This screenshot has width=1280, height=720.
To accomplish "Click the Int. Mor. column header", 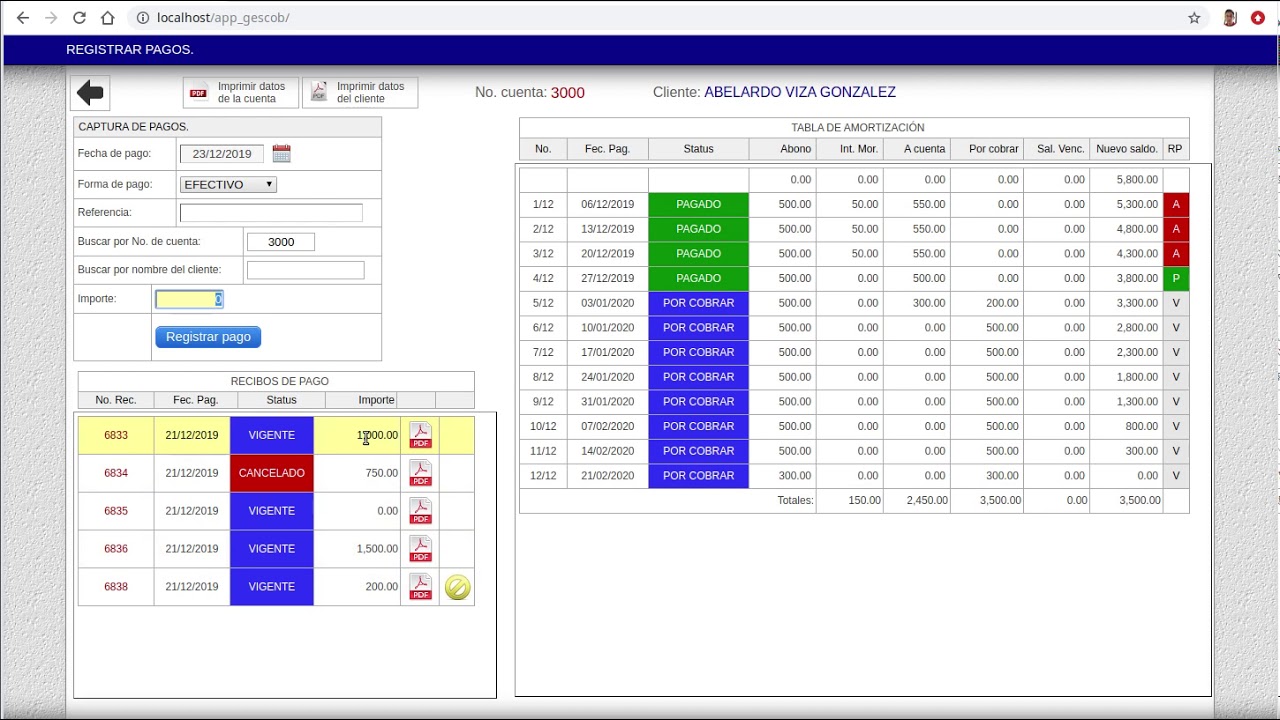I will click(850, 149).
